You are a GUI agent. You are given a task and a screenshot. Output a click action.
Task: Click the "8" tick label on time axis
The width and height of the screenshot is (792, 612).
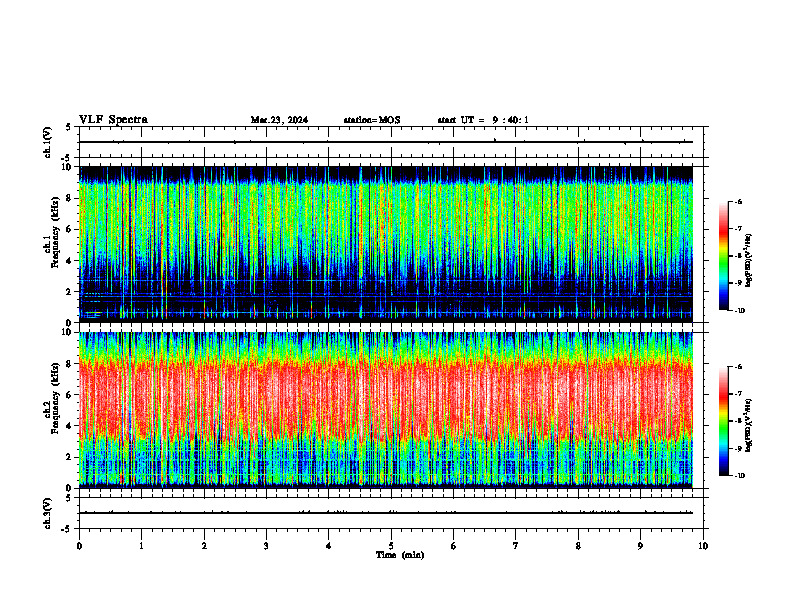[578, 546]
